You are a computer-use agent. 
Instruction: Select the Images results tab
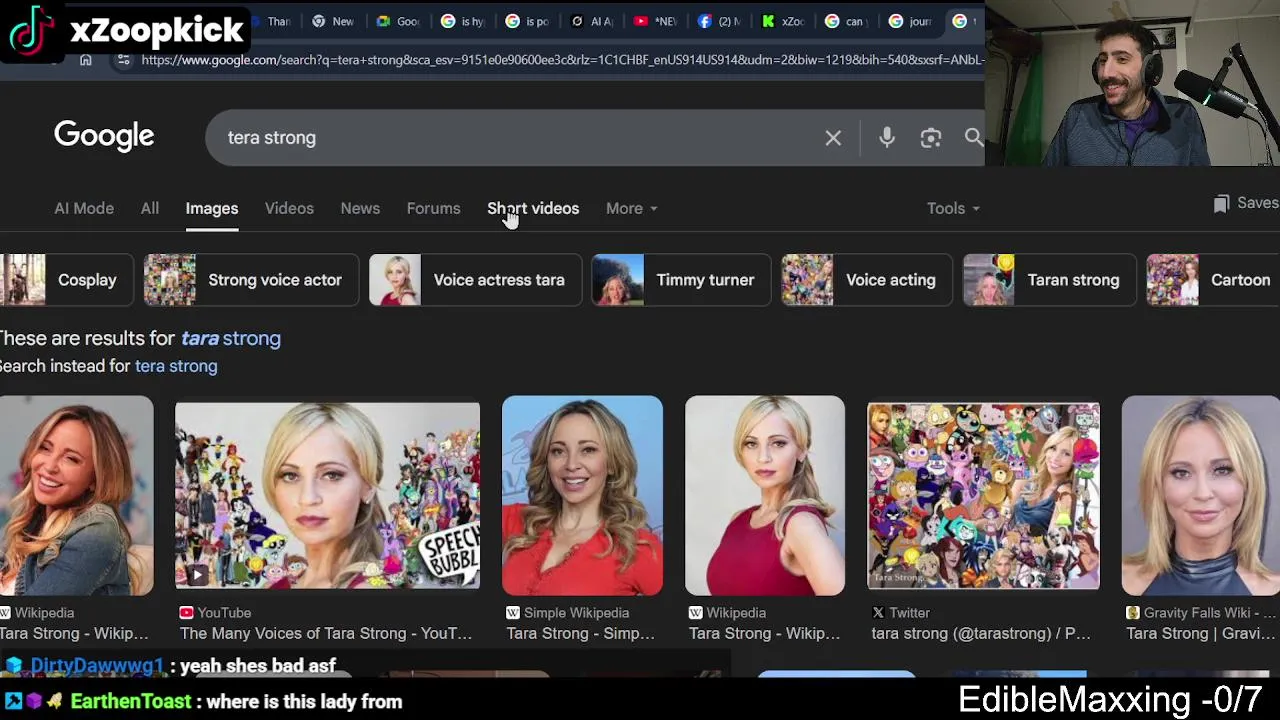coord(211,208)
